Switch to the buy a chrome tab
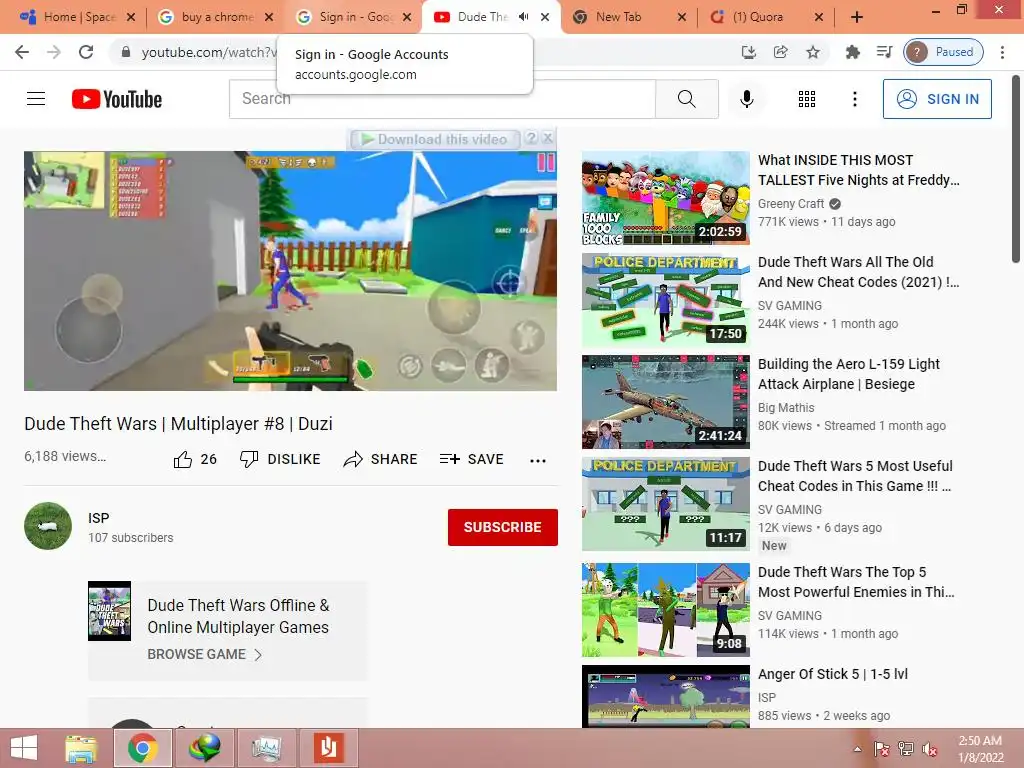This screenshot has width=1024, height=768. coord(216,17)
